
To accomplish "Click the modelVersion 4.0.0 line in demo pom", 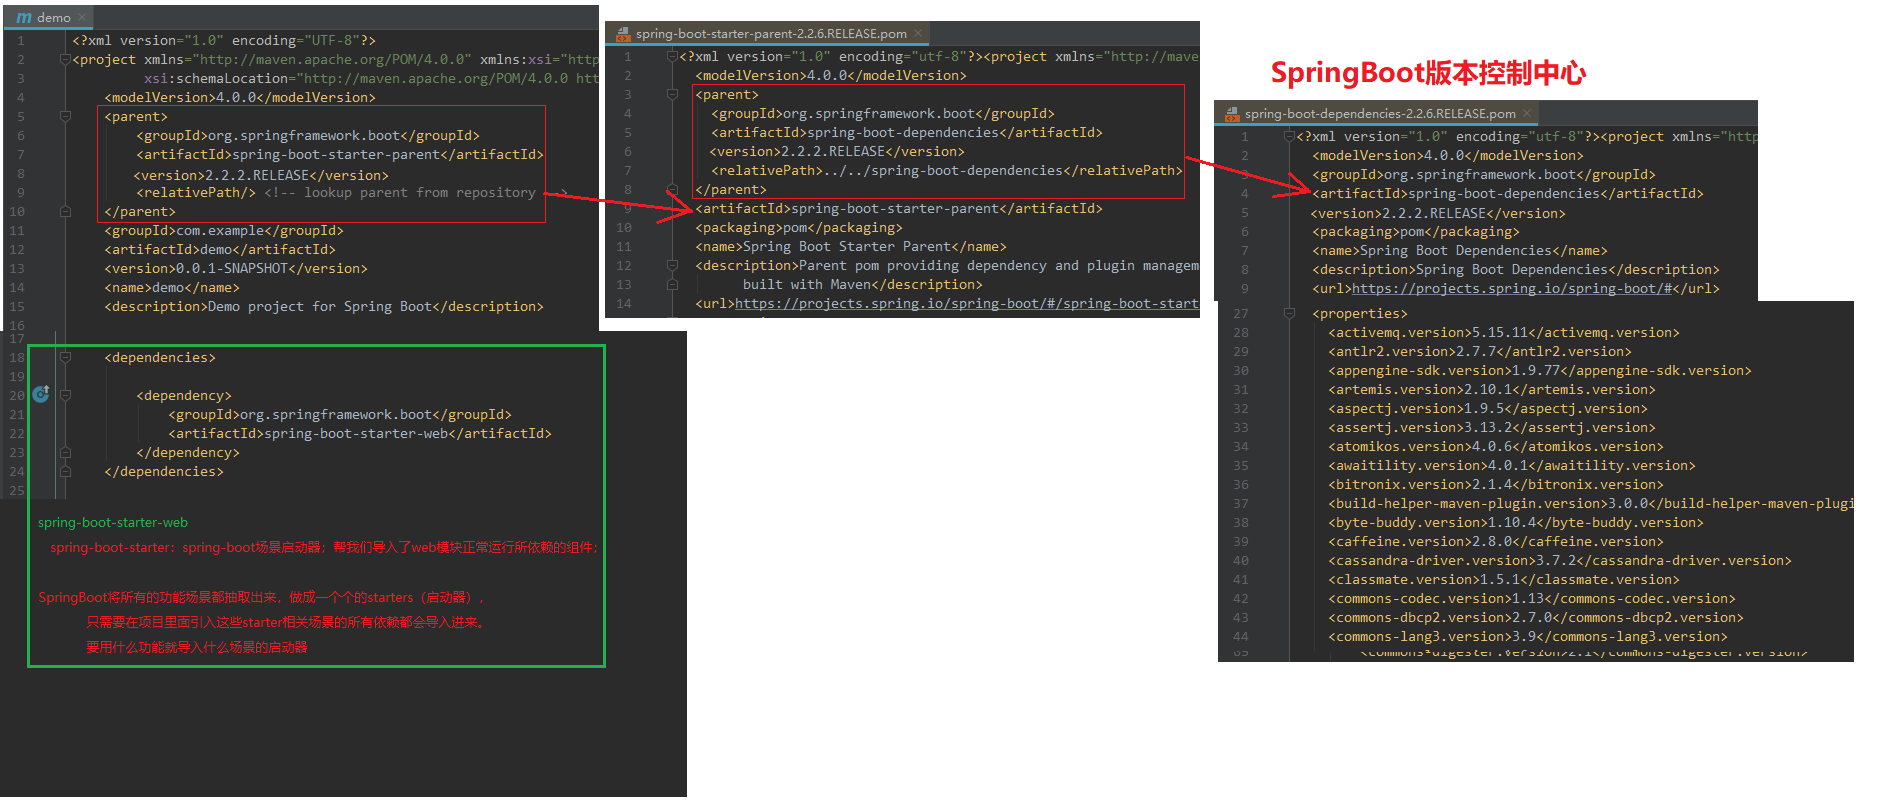I will point(240,97).
